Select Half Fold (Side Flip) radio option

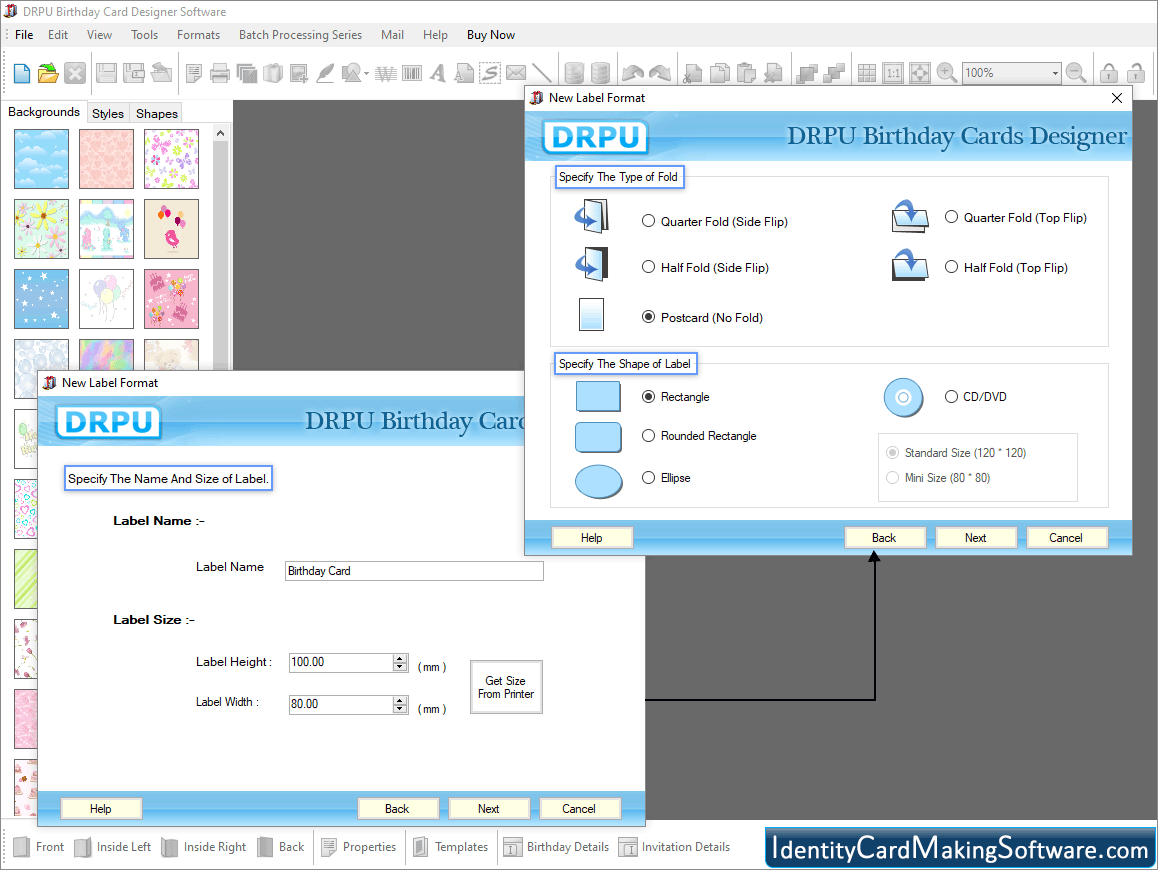click(x=648, y=267)
